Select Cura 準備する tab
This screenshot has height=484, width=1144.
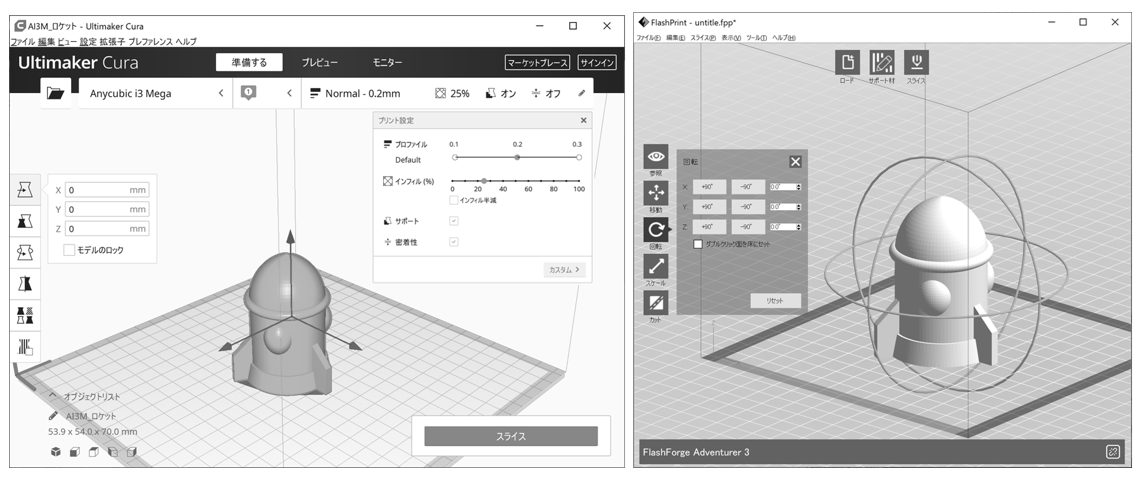pos(250,63)
